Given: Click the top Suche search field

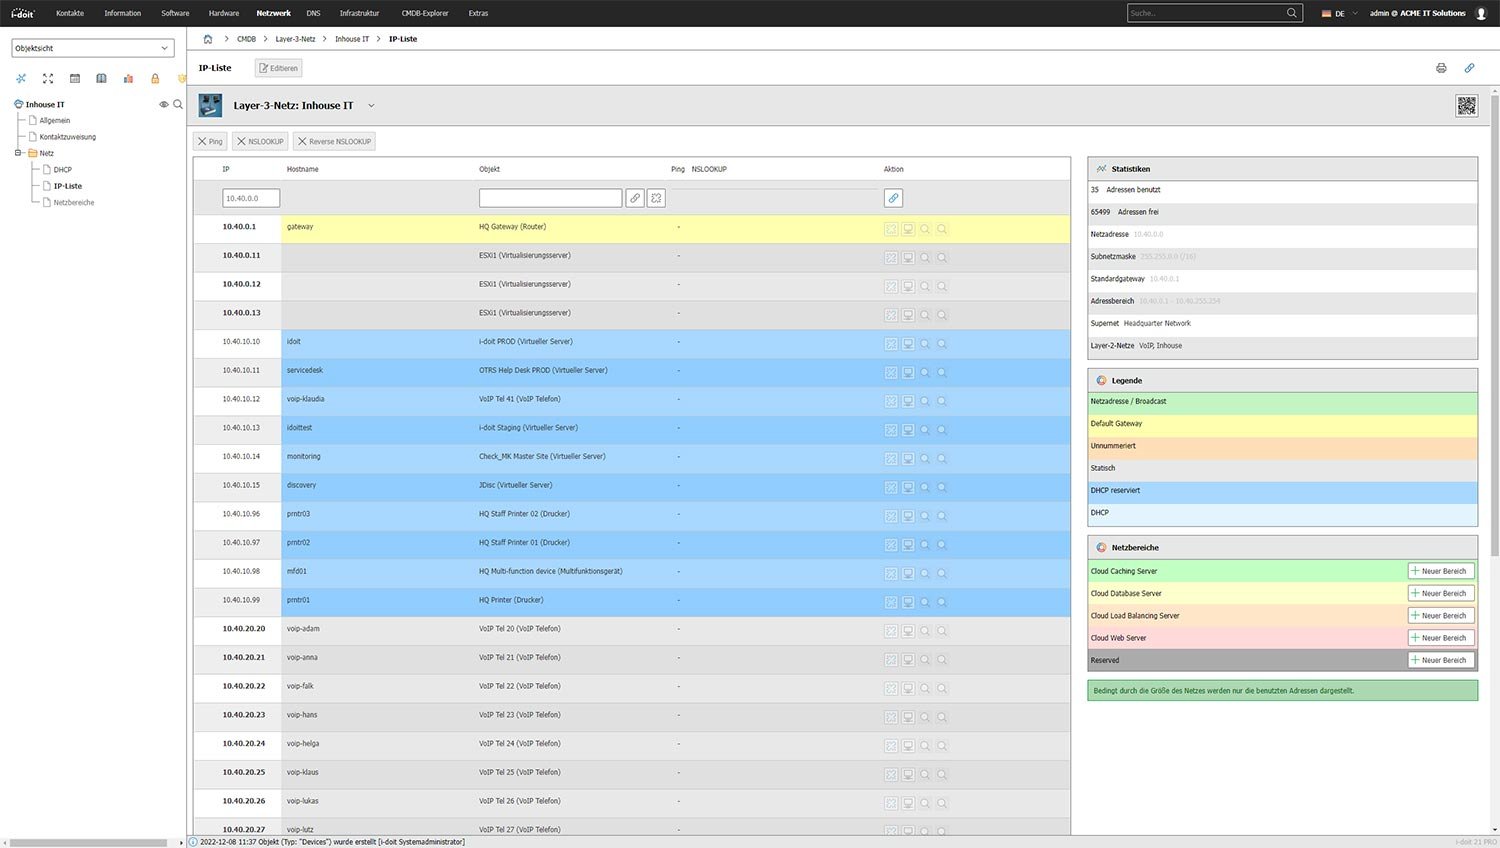Looking at the screenshot, I should pyautogui.click(x=1205, y=13).
